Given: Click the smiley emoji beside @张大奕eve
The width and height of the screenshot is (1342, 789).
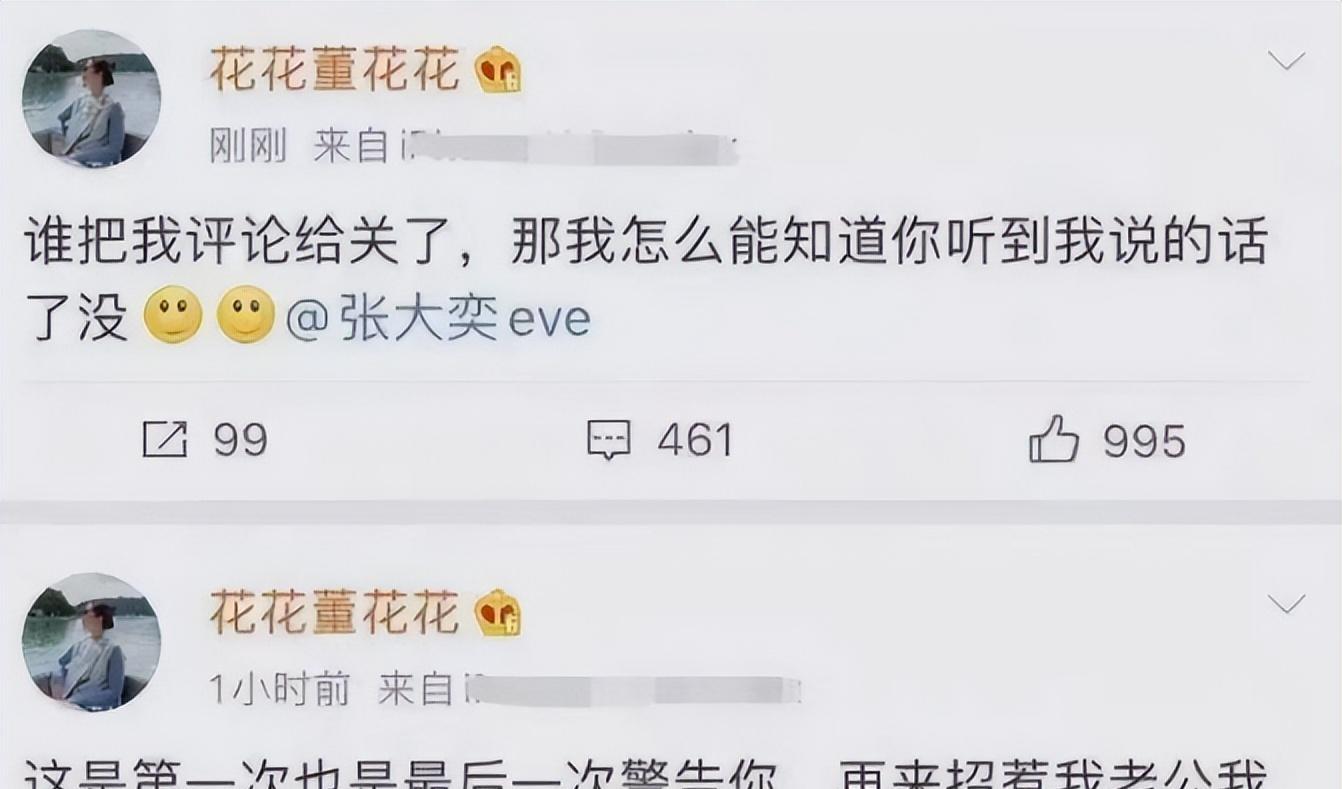Looking at the screenshot, I should [246, 316].
